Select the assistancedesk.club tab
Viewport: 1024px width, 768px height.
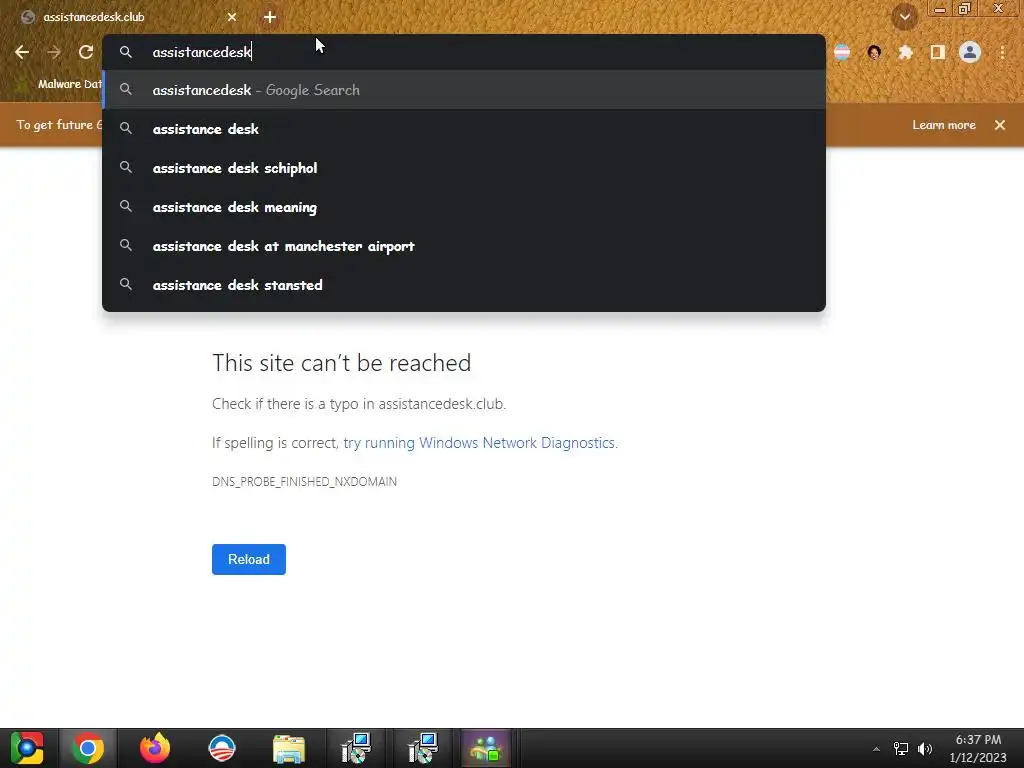pos(128,17)
